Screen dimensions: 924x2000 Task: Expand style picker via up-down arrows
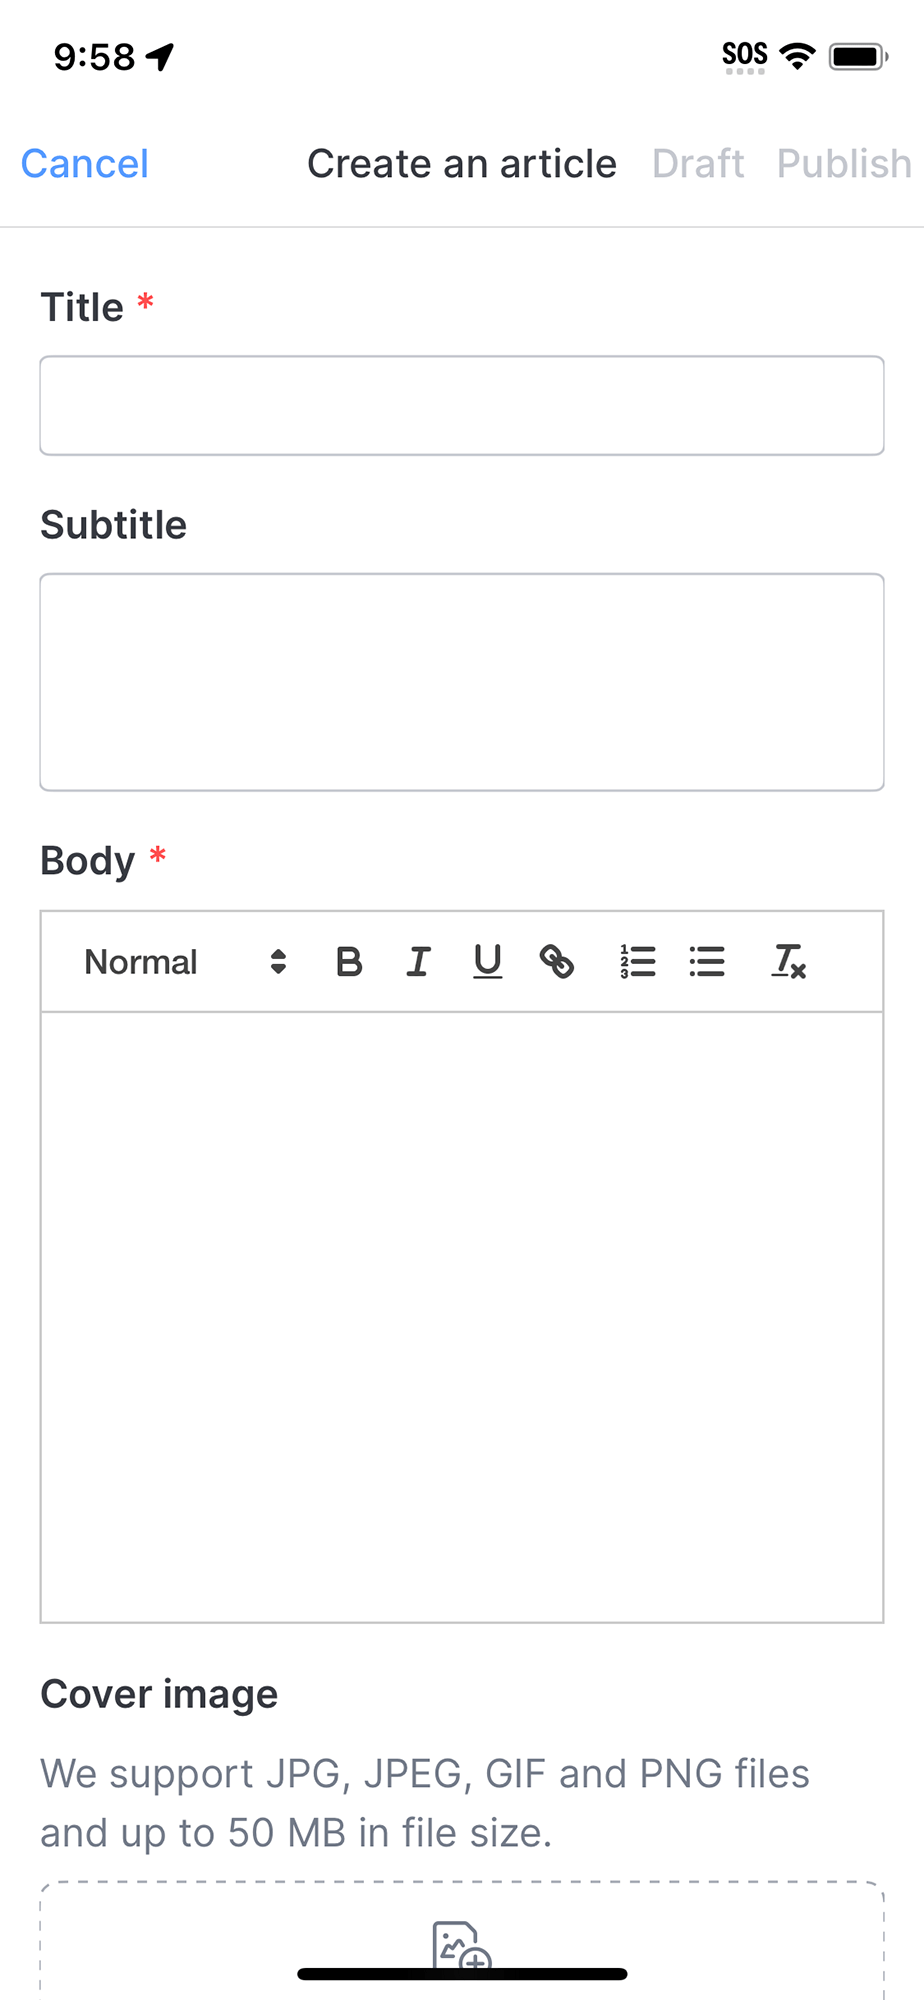pos(278,962)
